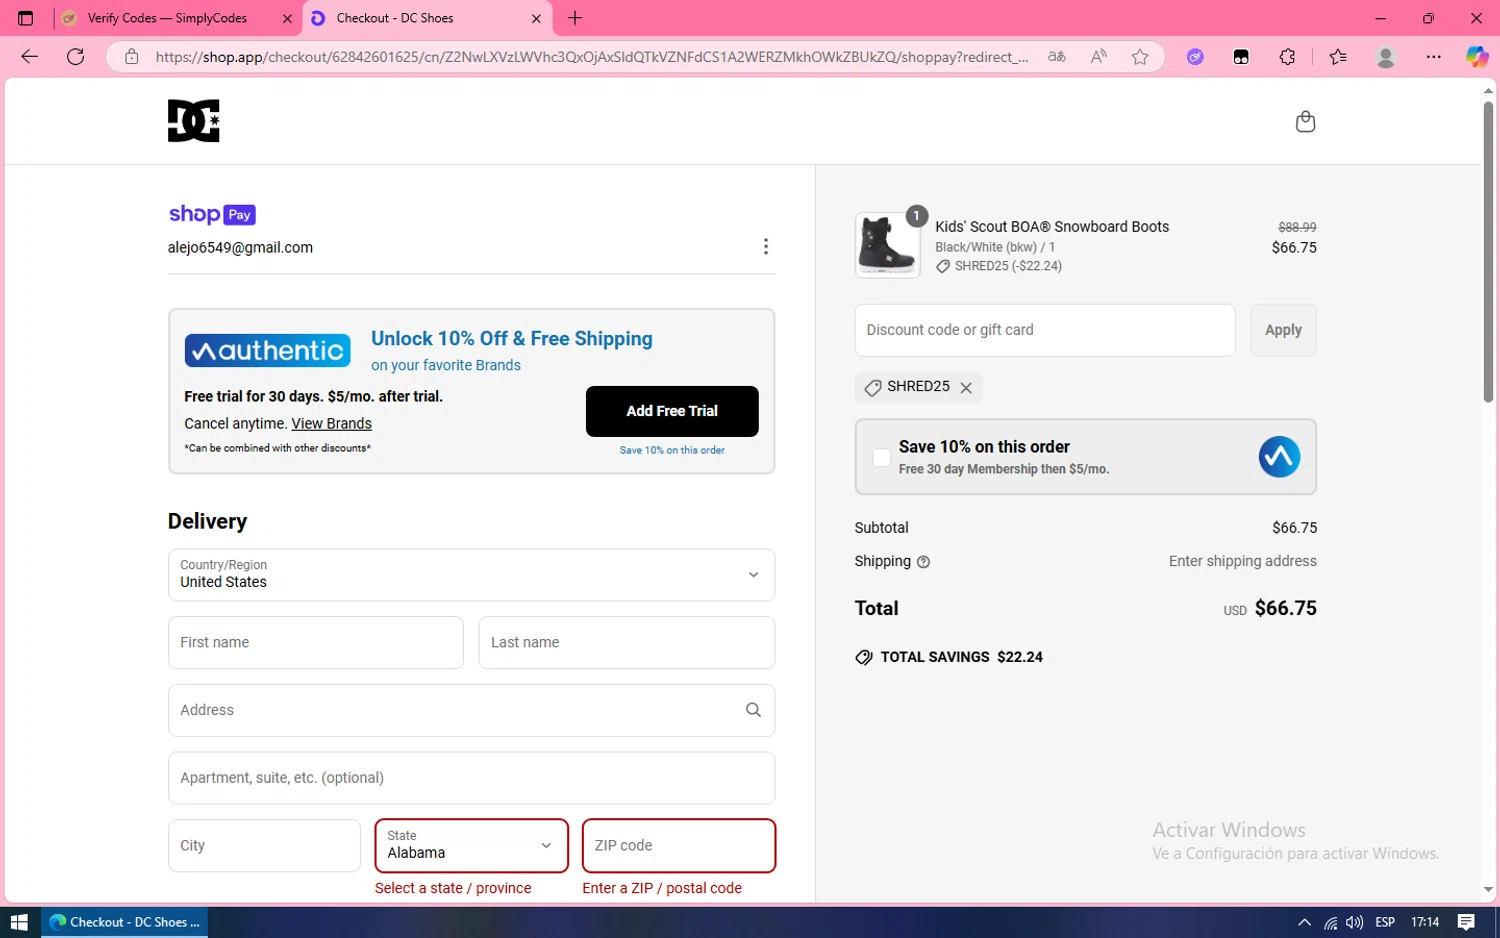The width and height of the screenshot is (1500, 938).
Task: Click the Save 10% on this order link
Action: tap(672, 450)
